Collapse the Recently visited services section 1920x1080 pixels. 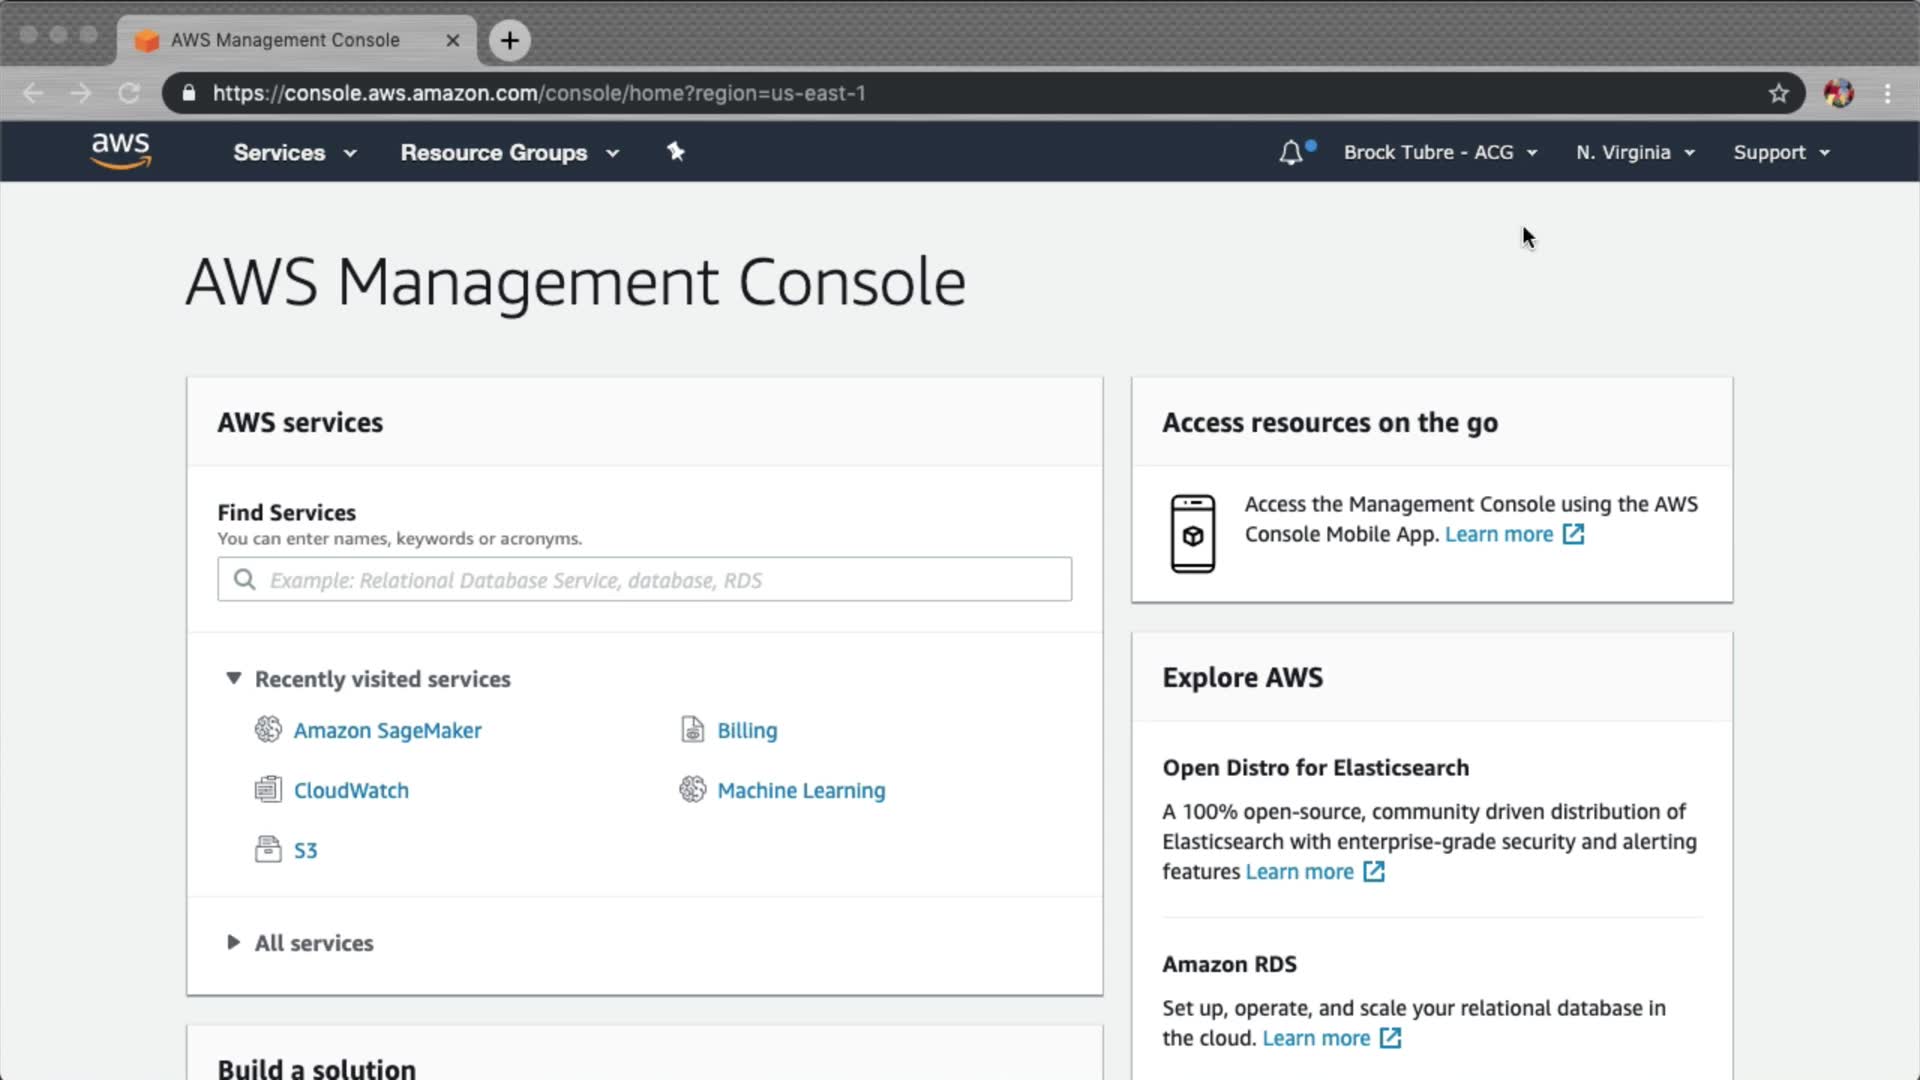point(233,678)
